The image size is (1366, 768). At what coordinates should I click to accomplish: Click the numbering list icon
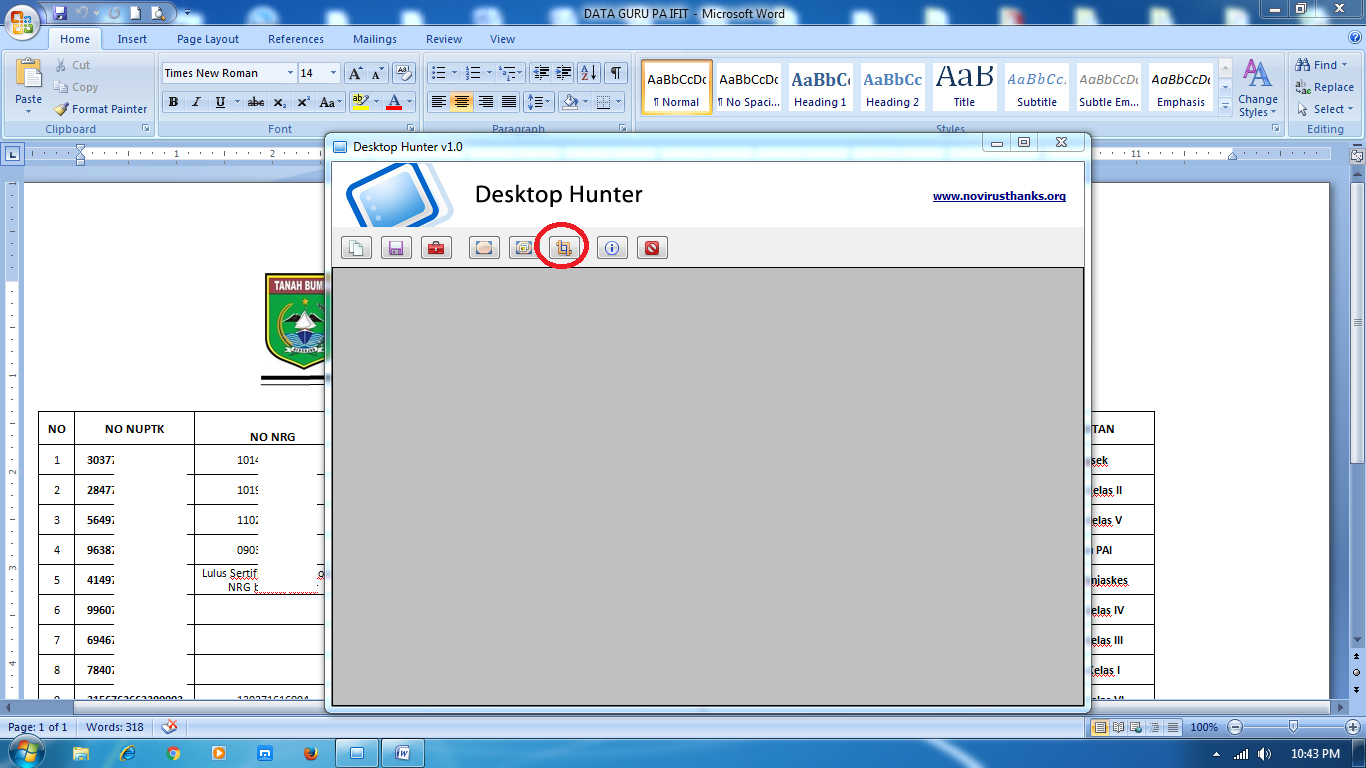click(x=474, y=73)
